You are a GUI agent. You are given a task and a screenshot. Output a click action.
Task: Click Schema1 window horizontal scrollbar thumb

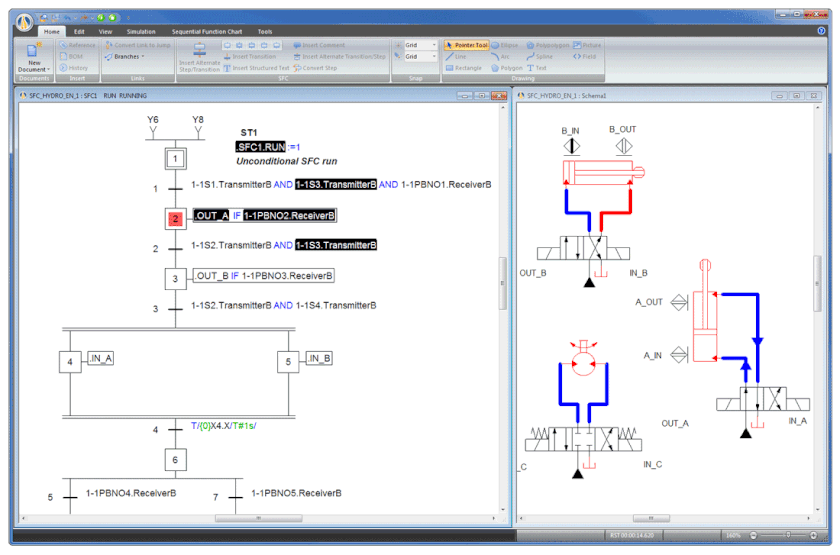(x=651, y=518)
